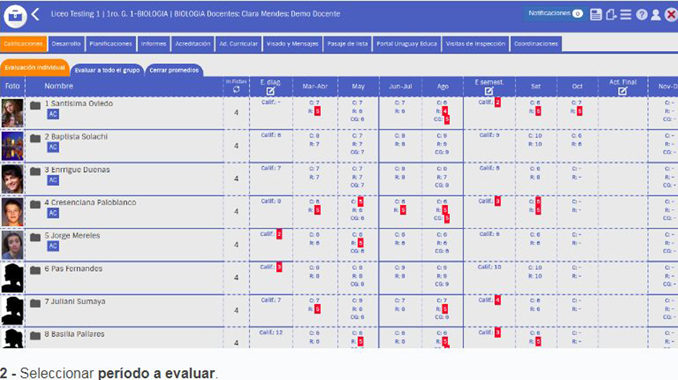Click the save disk icon in header
The width and height of the screenshot is (678, 380).
click(596, 14)
